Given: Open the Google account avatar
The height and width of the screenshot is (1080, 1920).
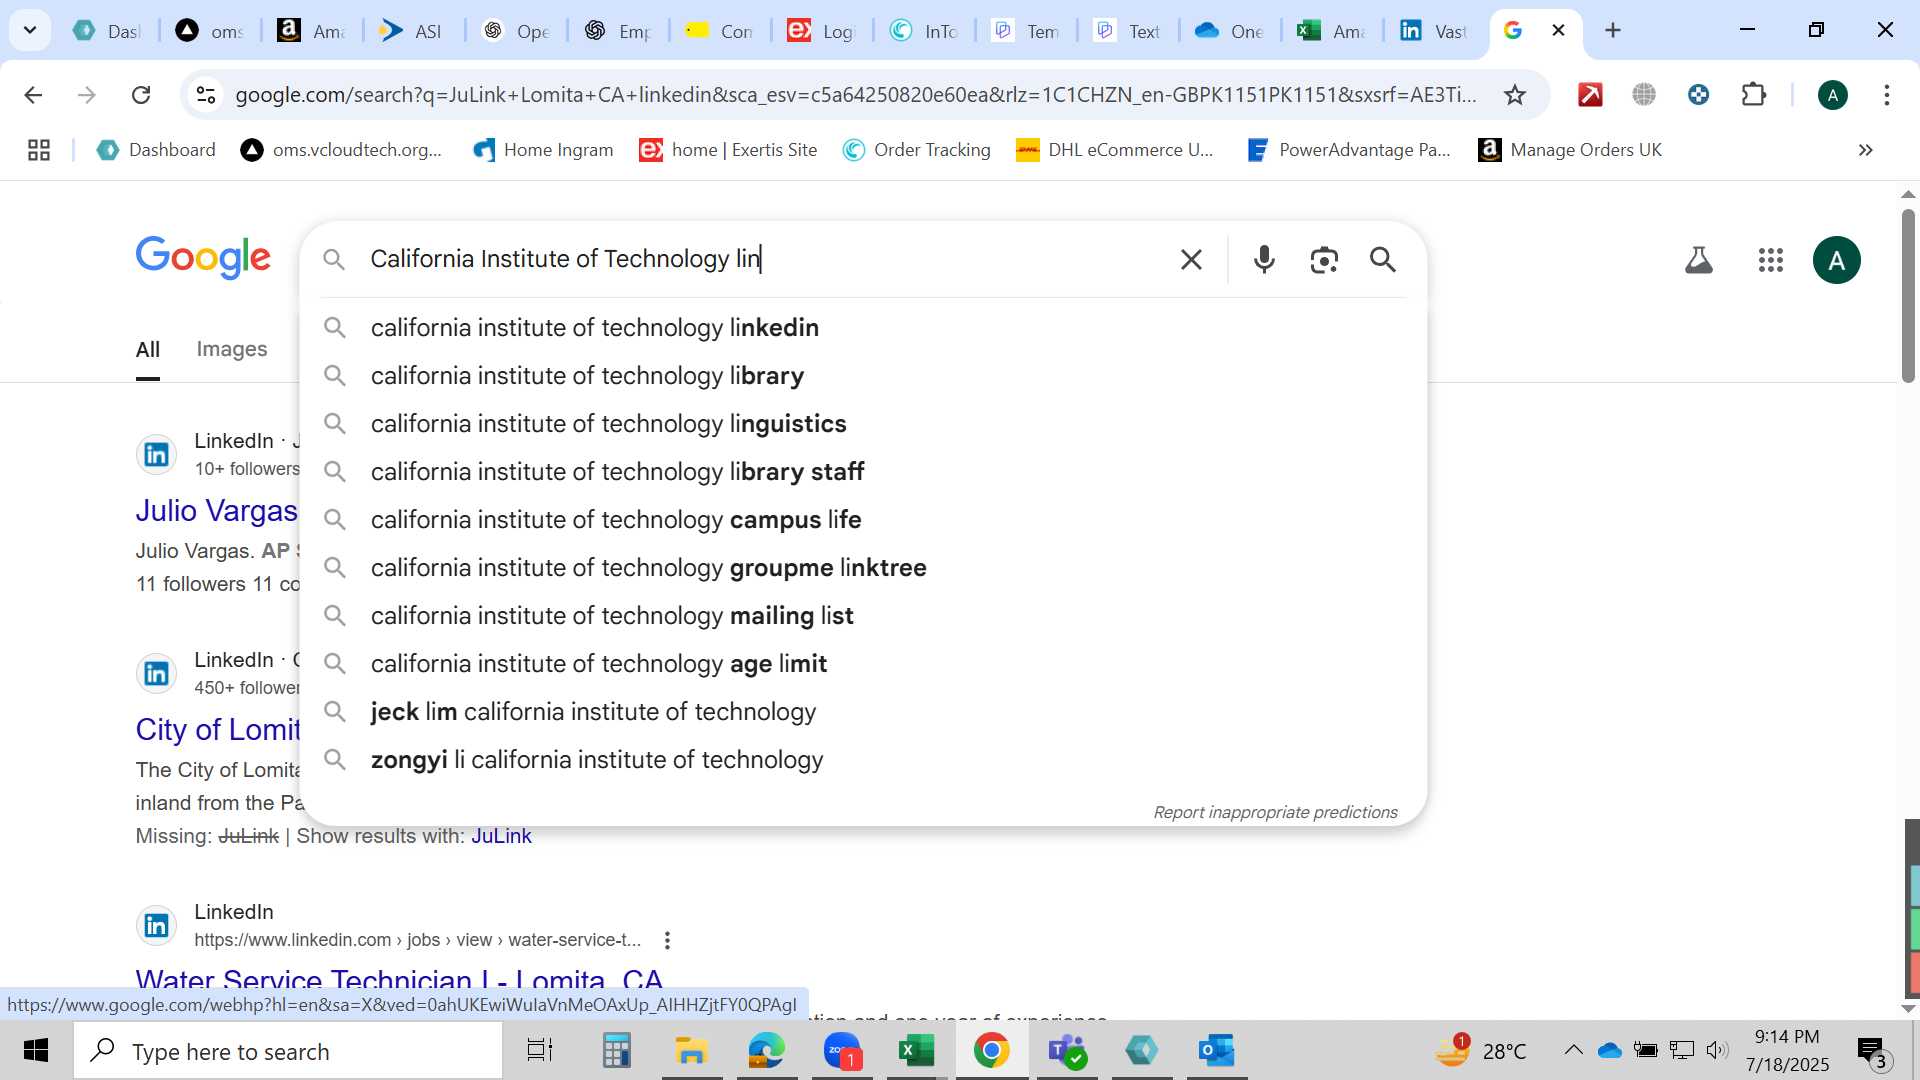Looking at the screenshot, I should (x=1836, y=260).
